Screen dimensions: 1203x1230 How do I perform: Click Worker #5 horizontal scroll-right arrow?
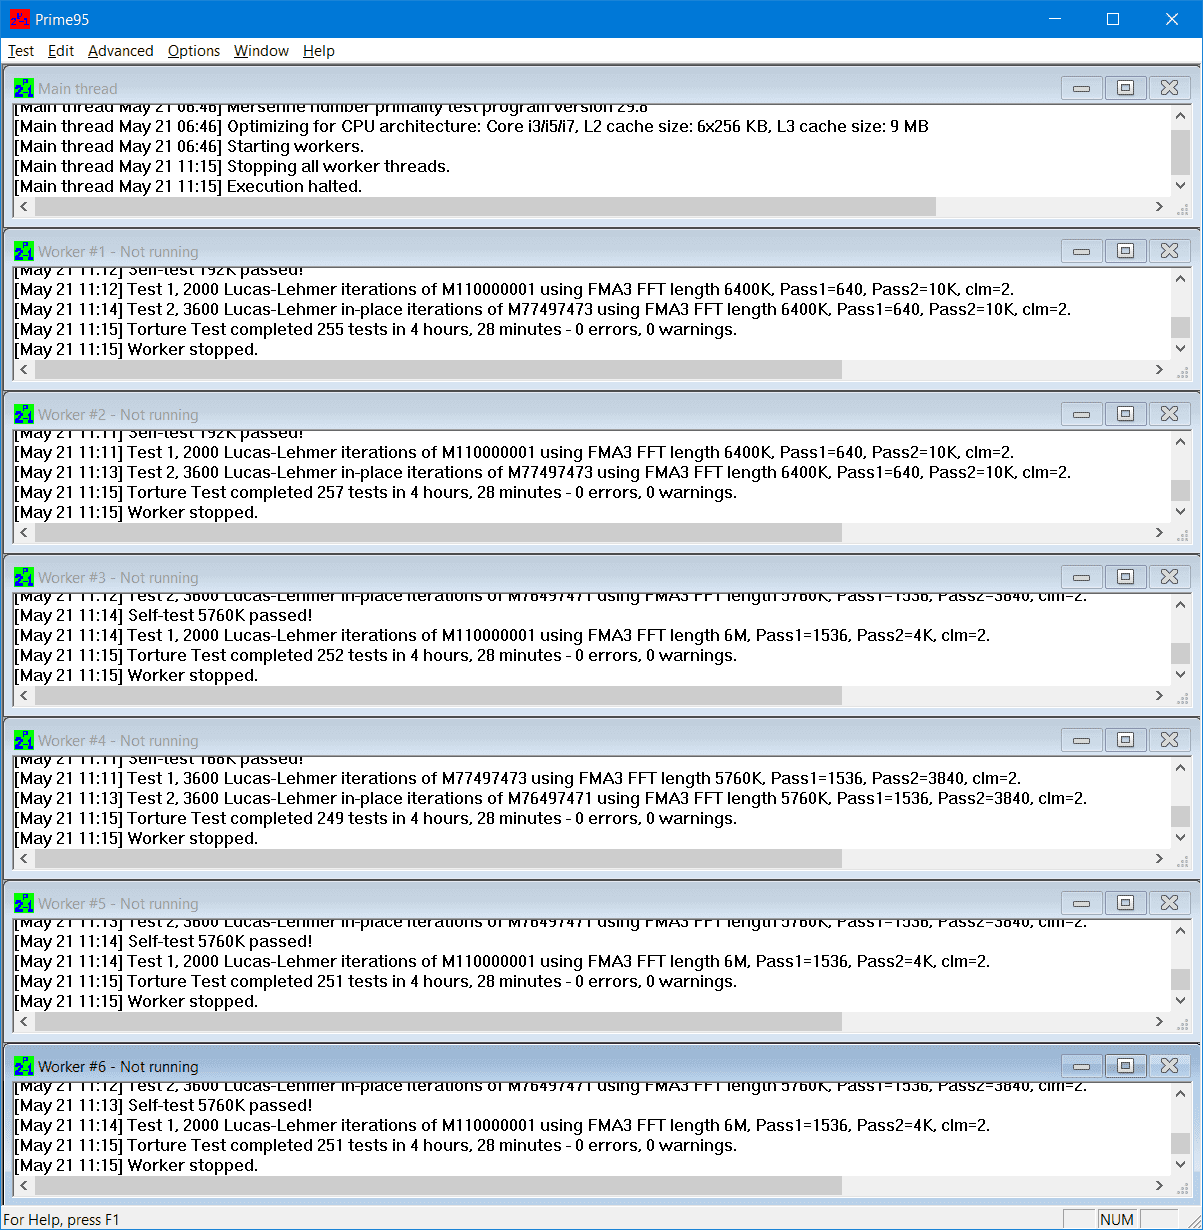pyautogui.click(x=1160, y=1022)
